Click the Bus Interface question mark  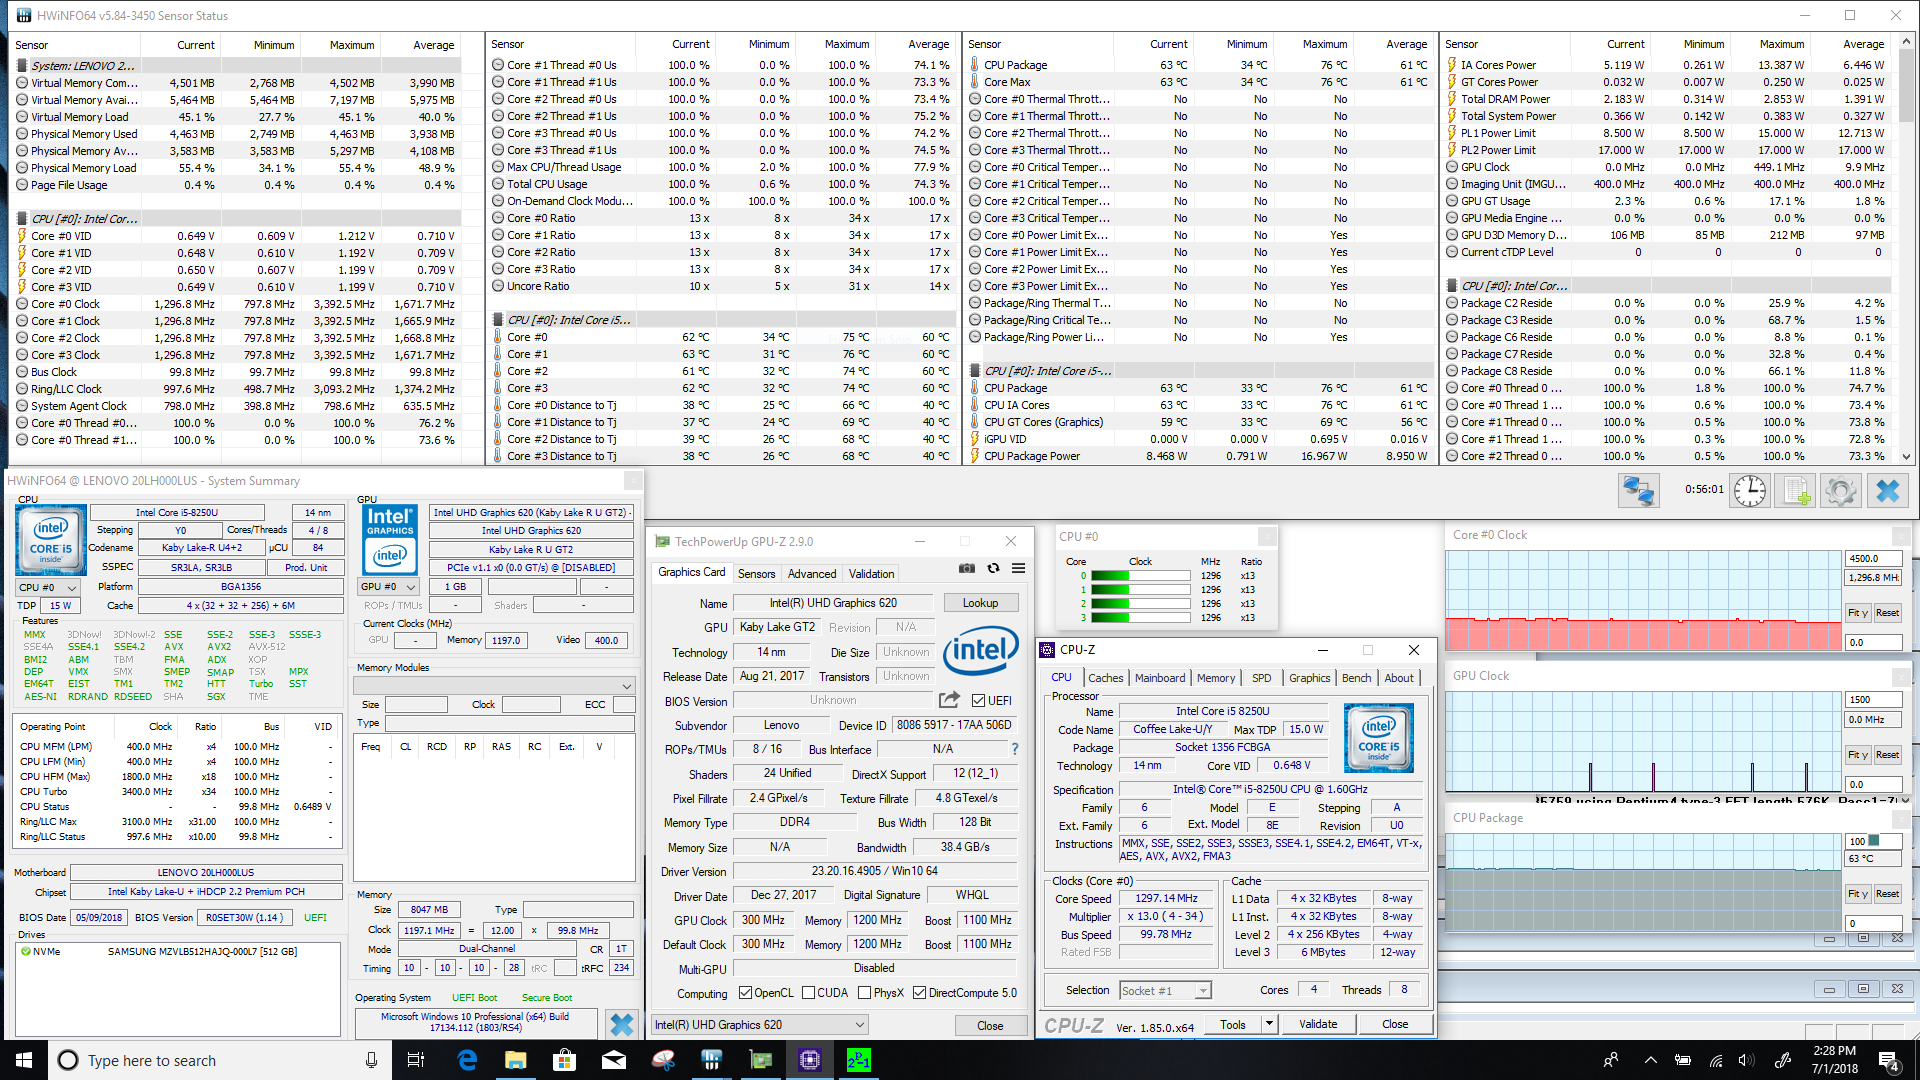[x=1014, y=749]
